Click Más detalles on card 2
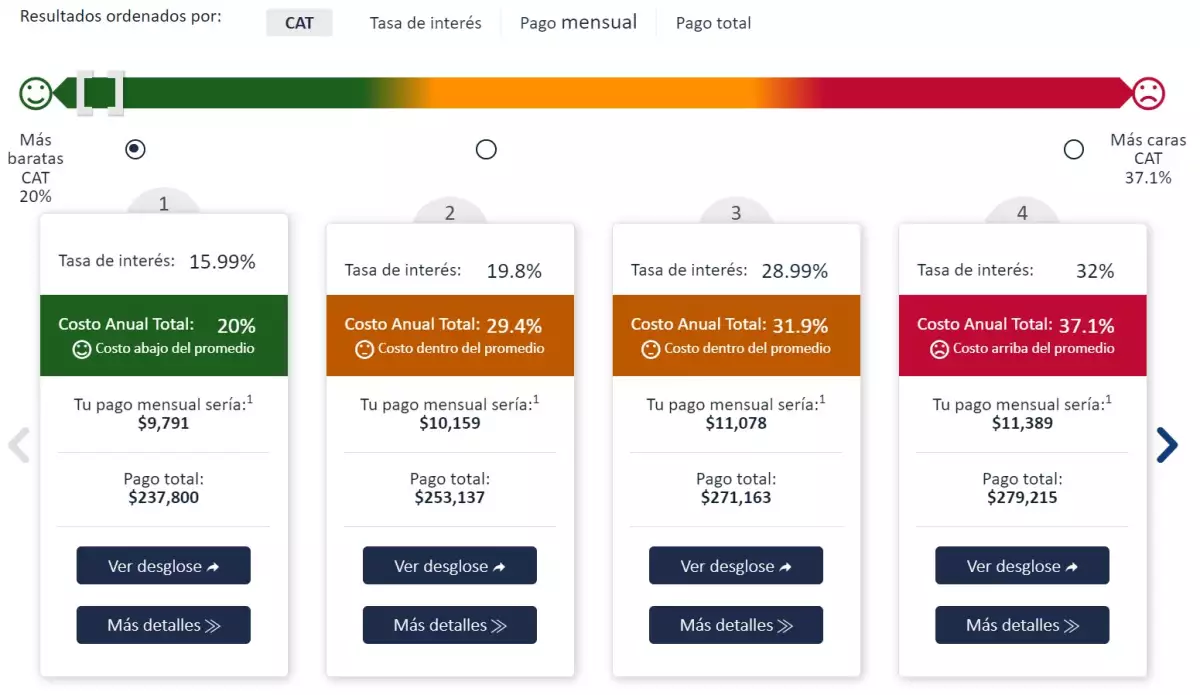1200x695 pixels. pos(450,625)
